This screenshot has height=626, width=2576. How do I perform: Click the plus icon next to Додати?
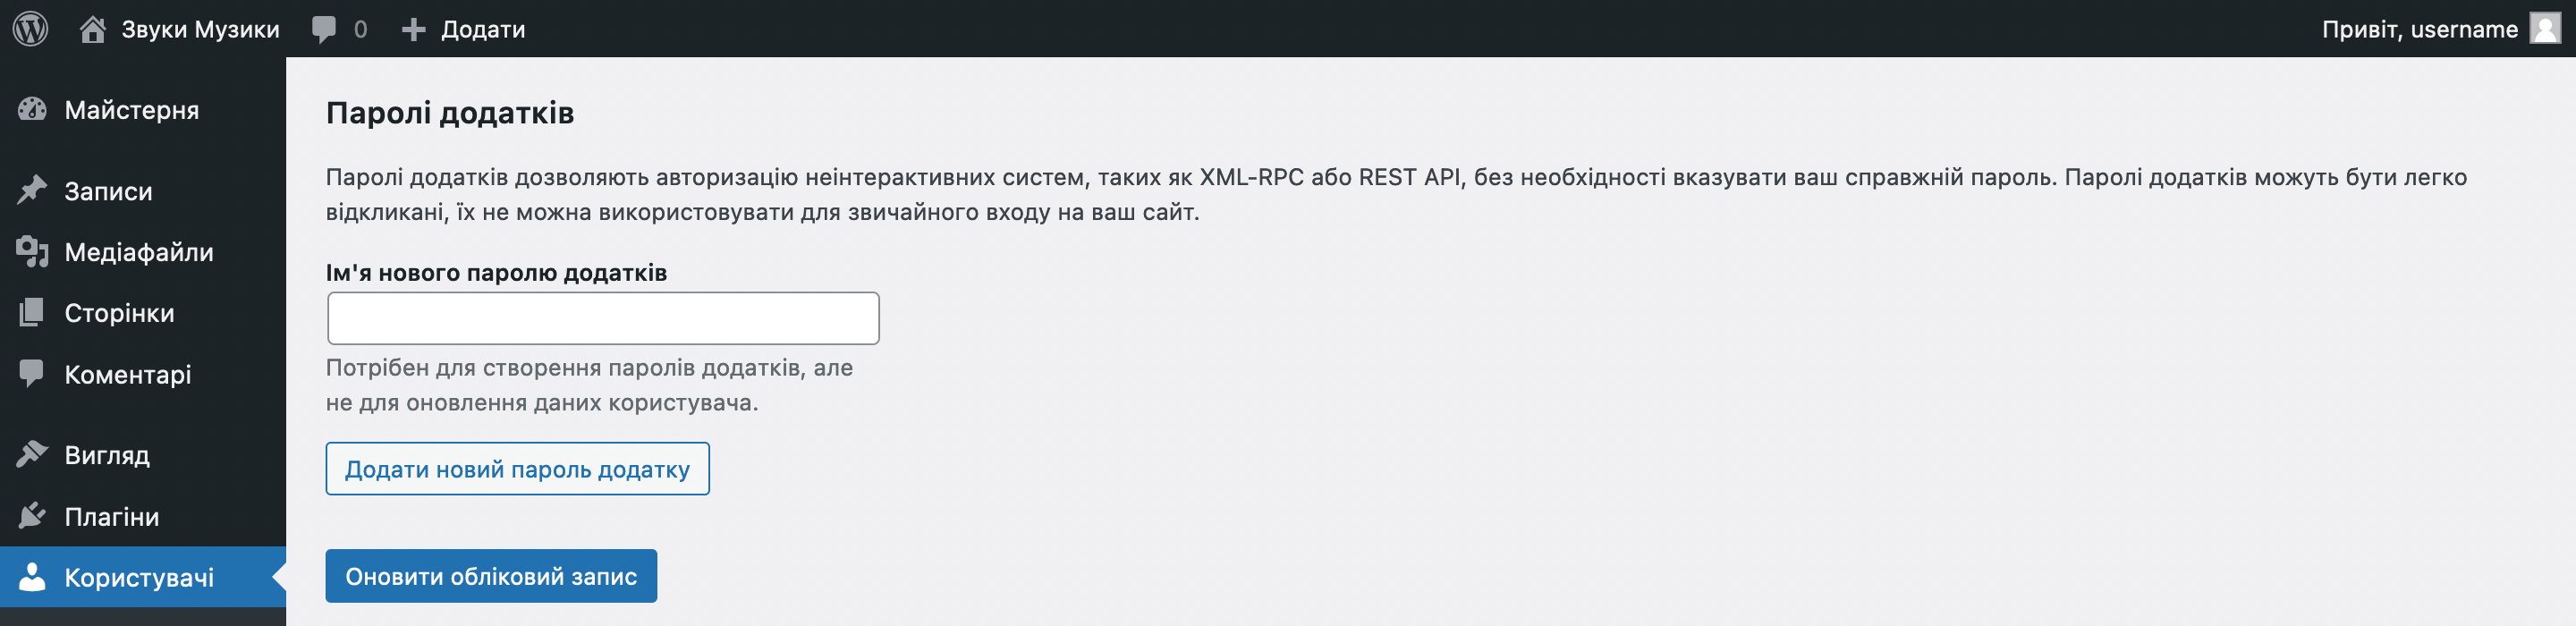(x=413, y=30)
